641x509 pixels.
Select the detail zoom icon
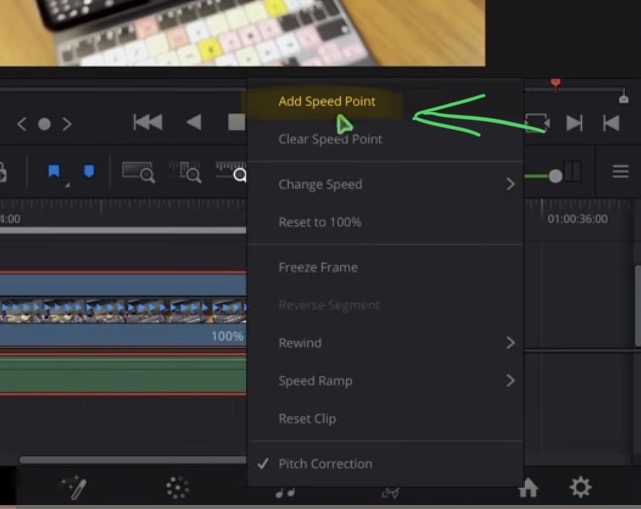[185, 172]
